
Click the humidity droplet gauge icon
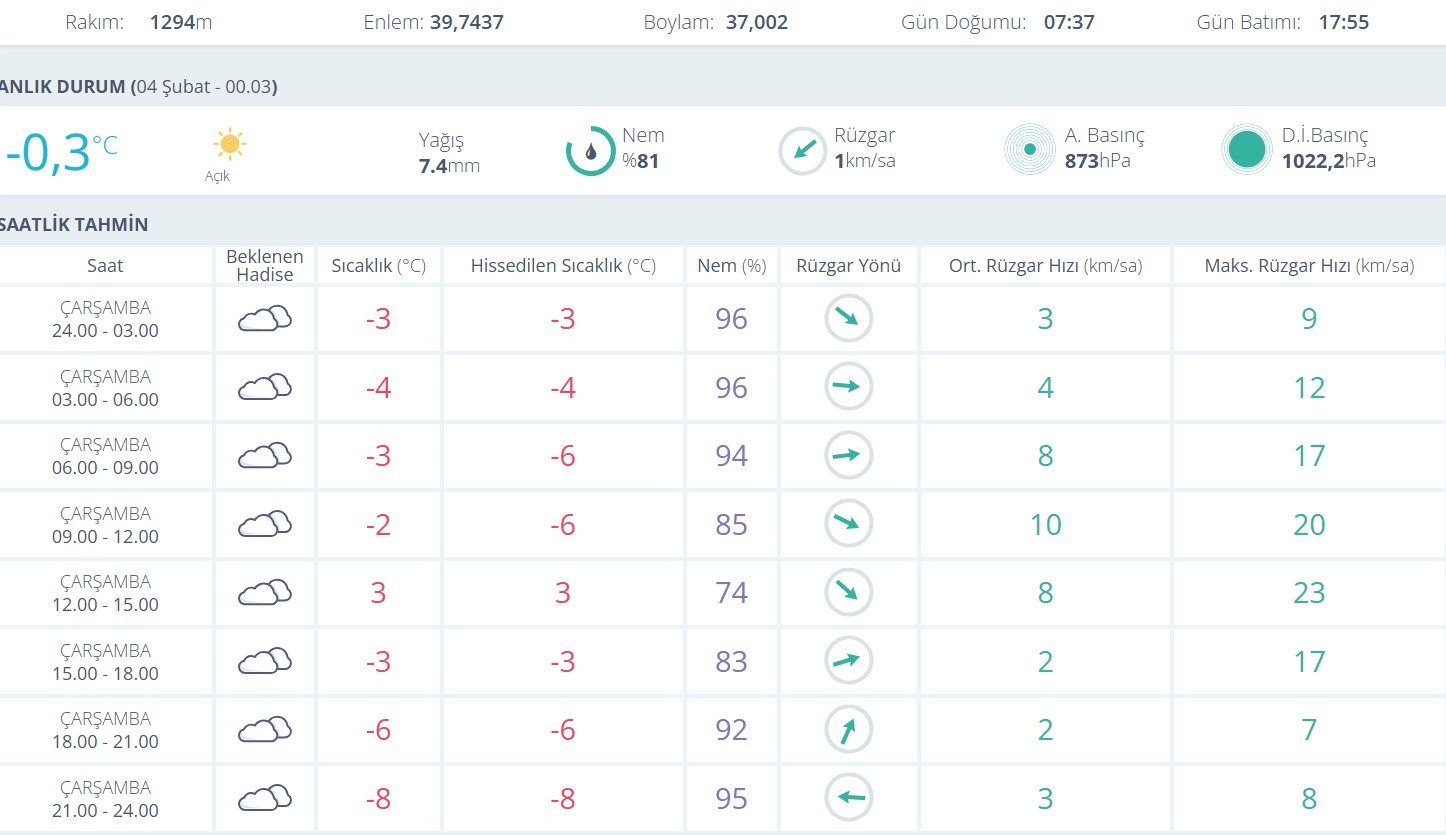590,151
